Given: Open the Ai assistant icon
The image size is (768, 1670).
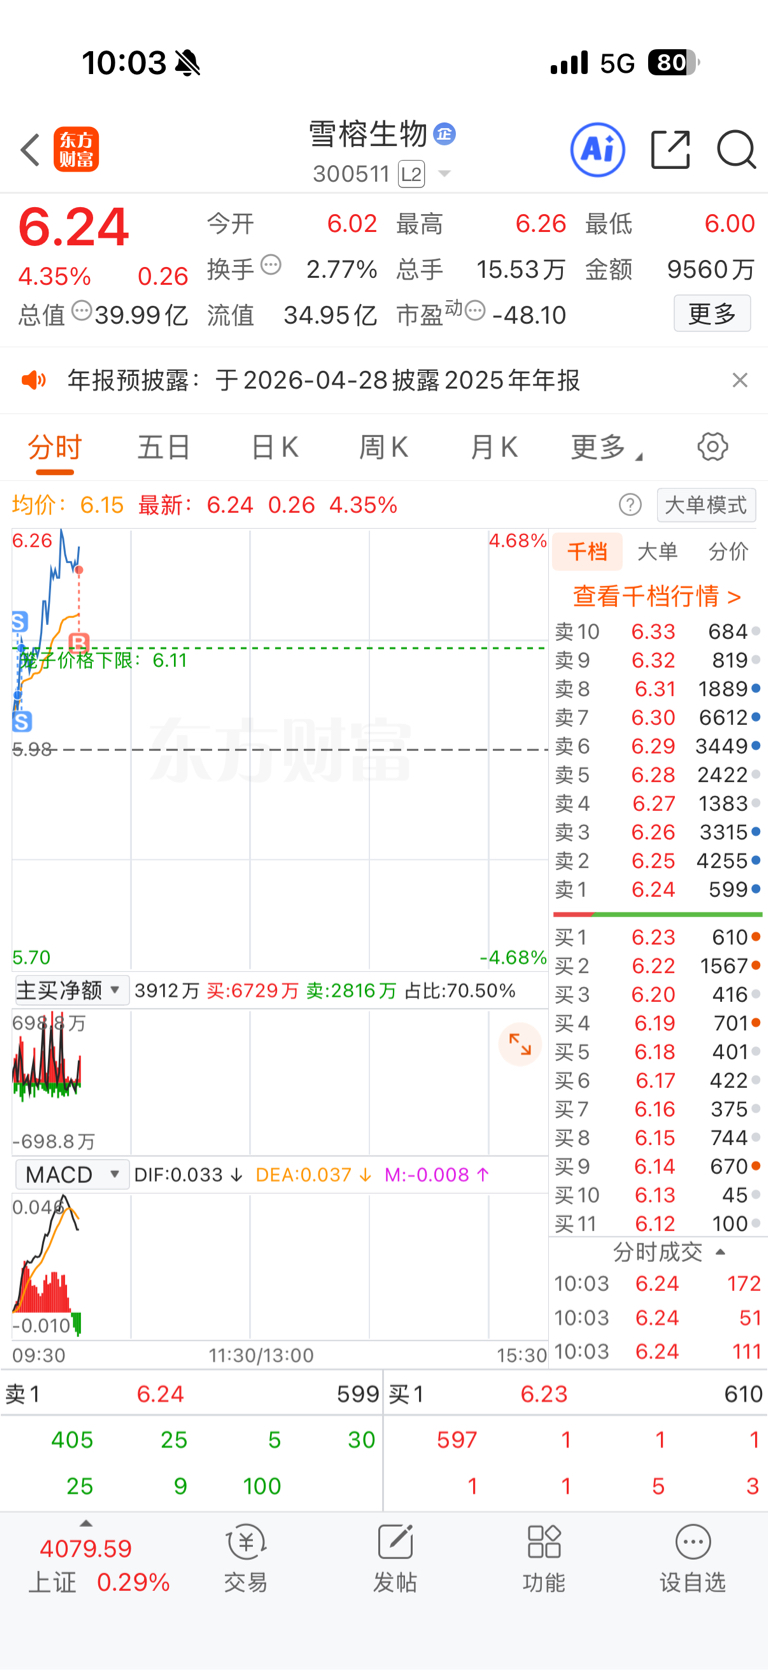Looking at the screenshot, I should pyautogui.click(x=598, y=150).
